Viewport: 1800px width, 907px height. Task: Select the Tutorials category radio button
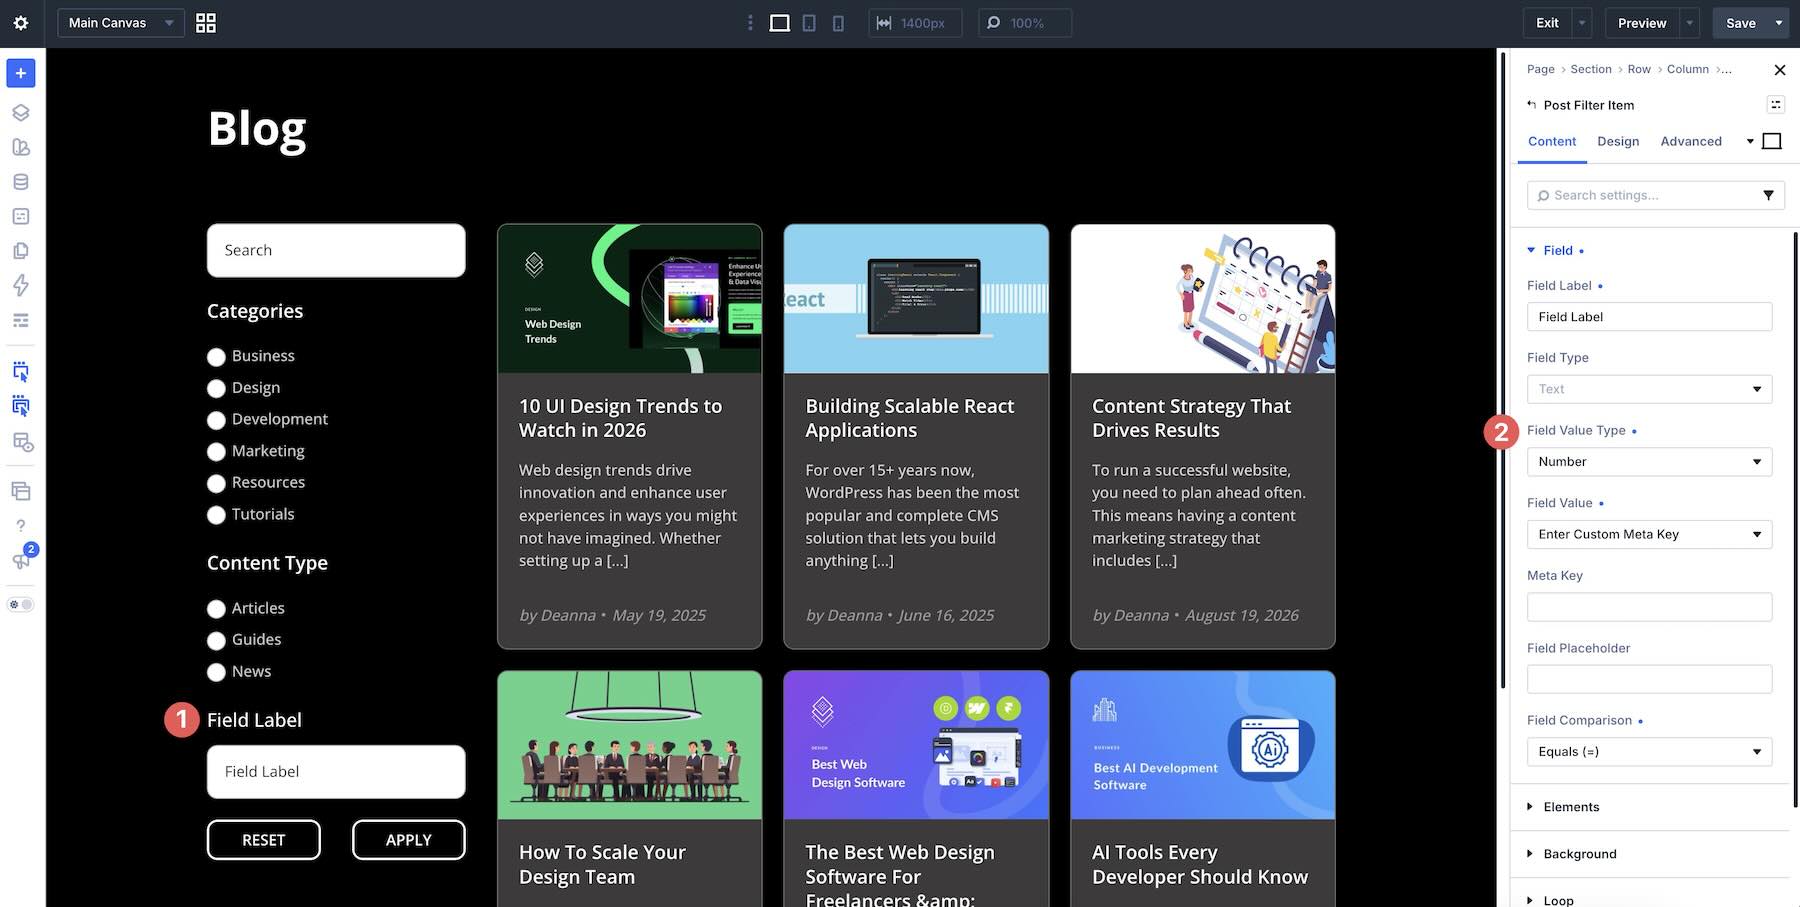point(216,515)
